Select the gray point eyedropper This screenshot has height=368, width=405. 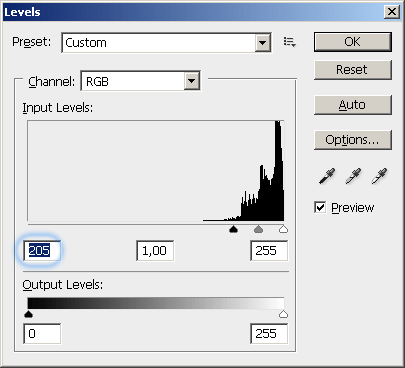[x=353, y=176]
